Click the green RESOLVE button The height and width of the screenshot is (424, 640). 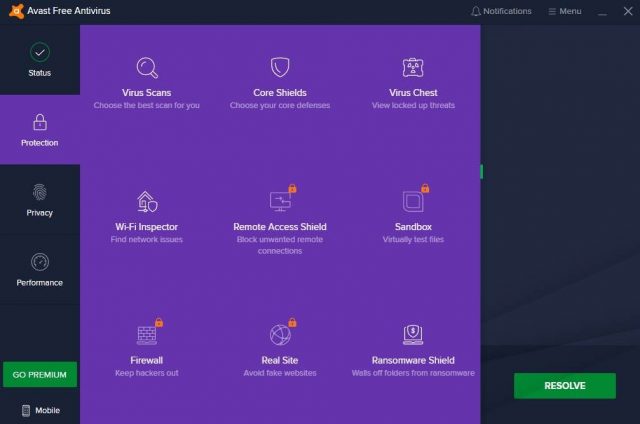(564, 386)
